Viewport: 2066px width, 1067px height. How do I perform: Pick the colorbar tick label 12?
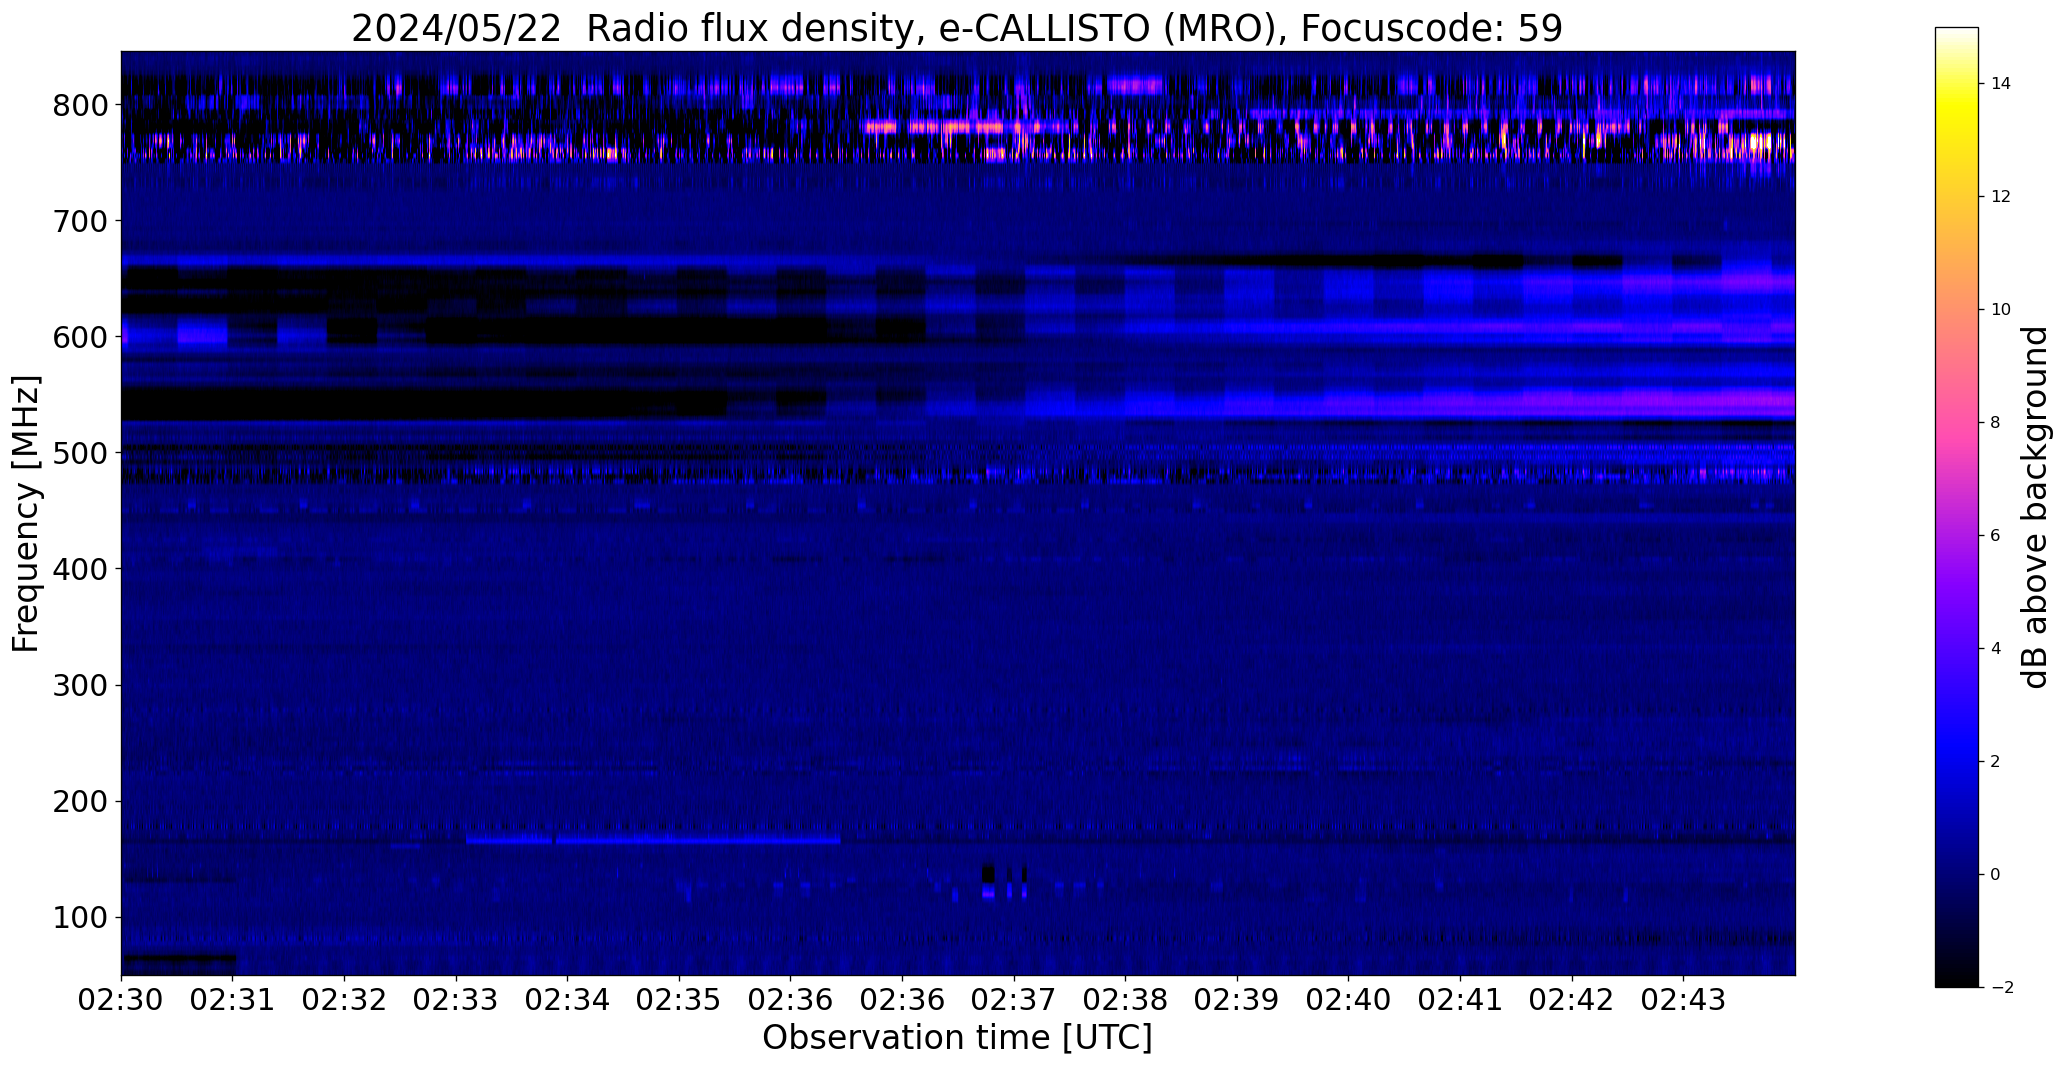(x=2001, y=197)
